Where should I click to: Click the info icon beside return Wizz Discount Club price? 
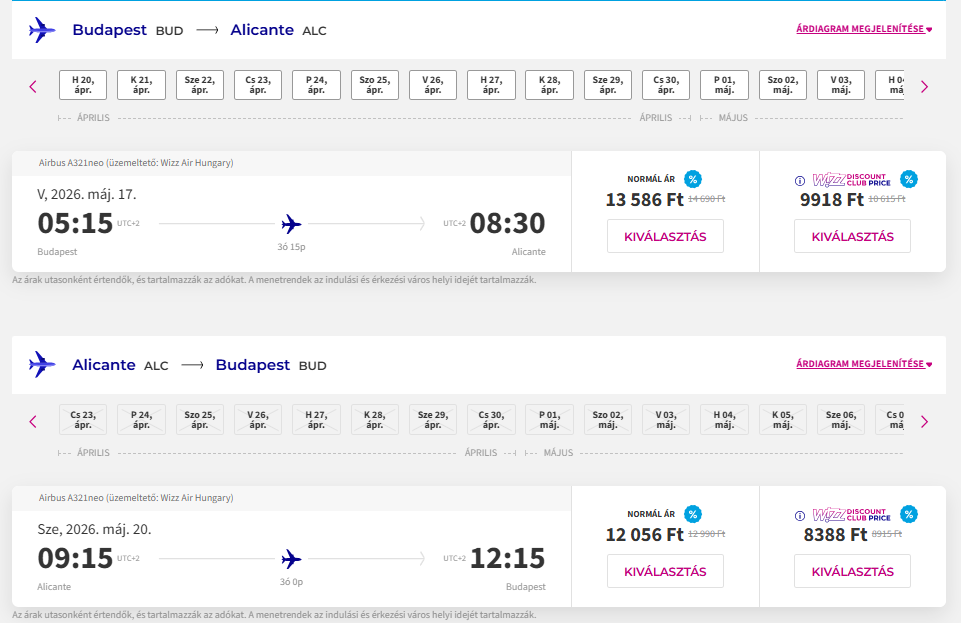799,516
